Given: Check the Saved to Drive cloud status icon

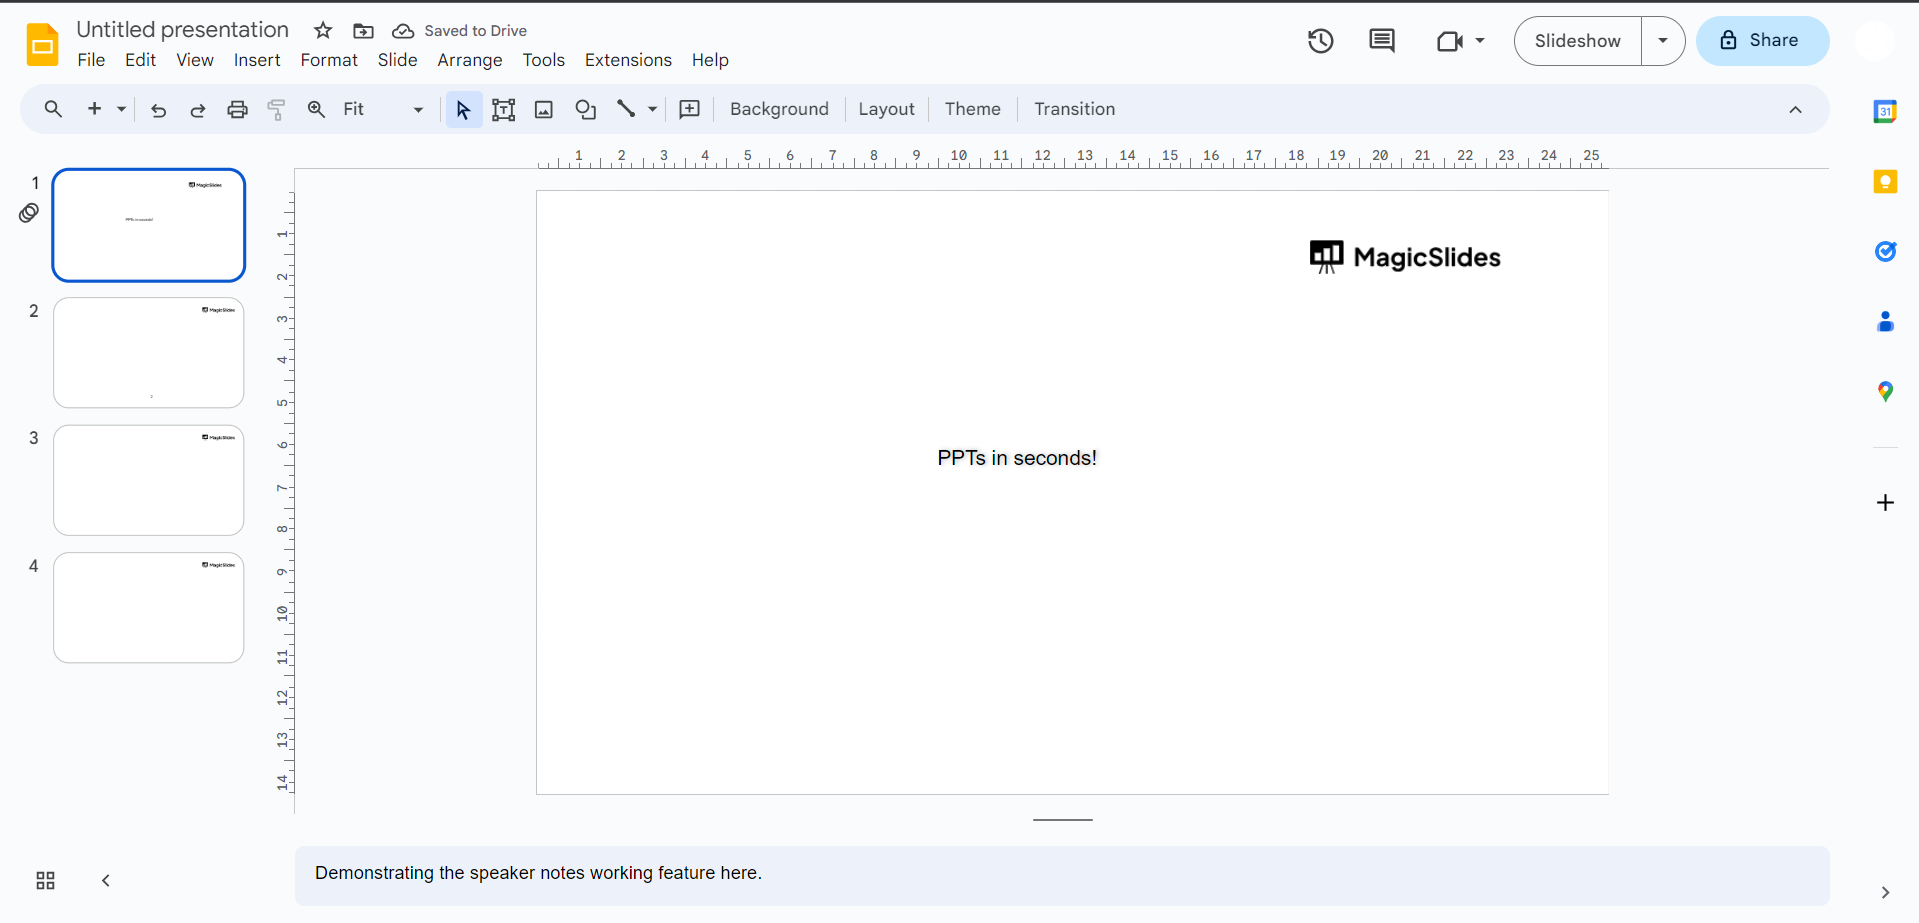Looking at the screenshot, I should click(x=403, y=31).
